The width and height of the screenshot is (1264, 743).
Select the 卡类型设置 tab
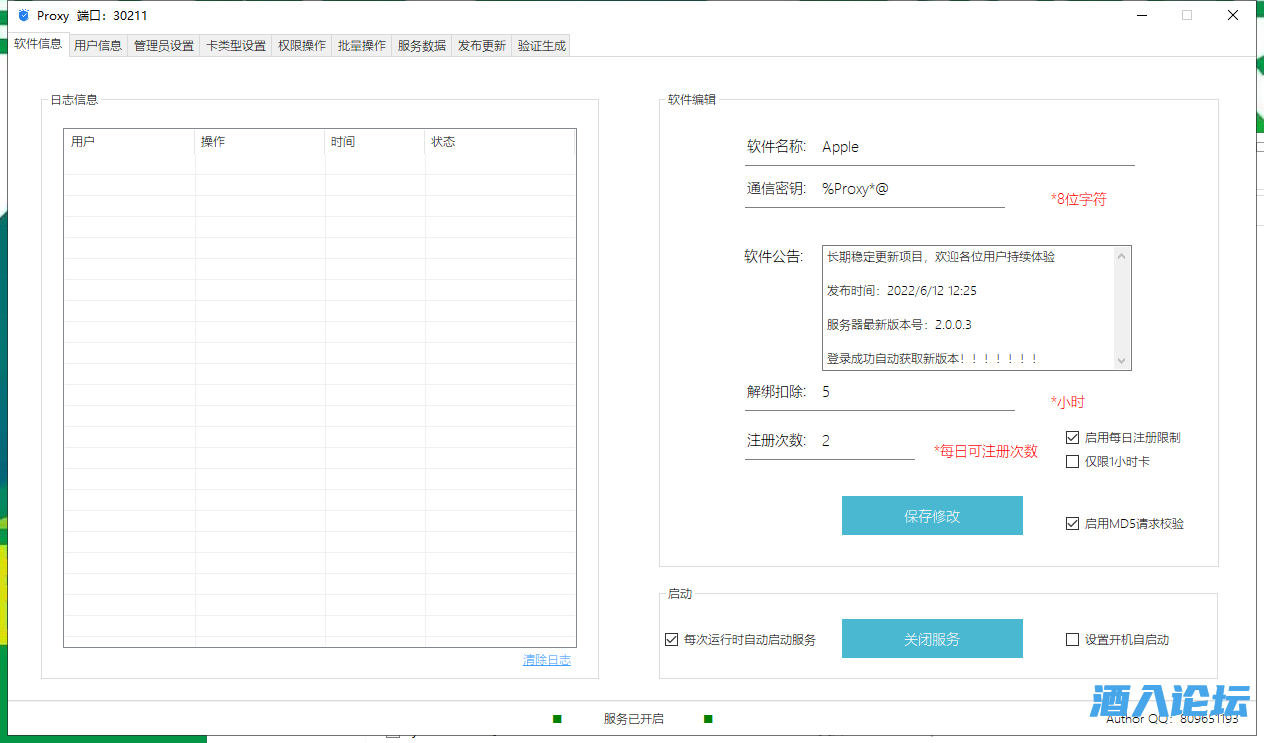236,45
